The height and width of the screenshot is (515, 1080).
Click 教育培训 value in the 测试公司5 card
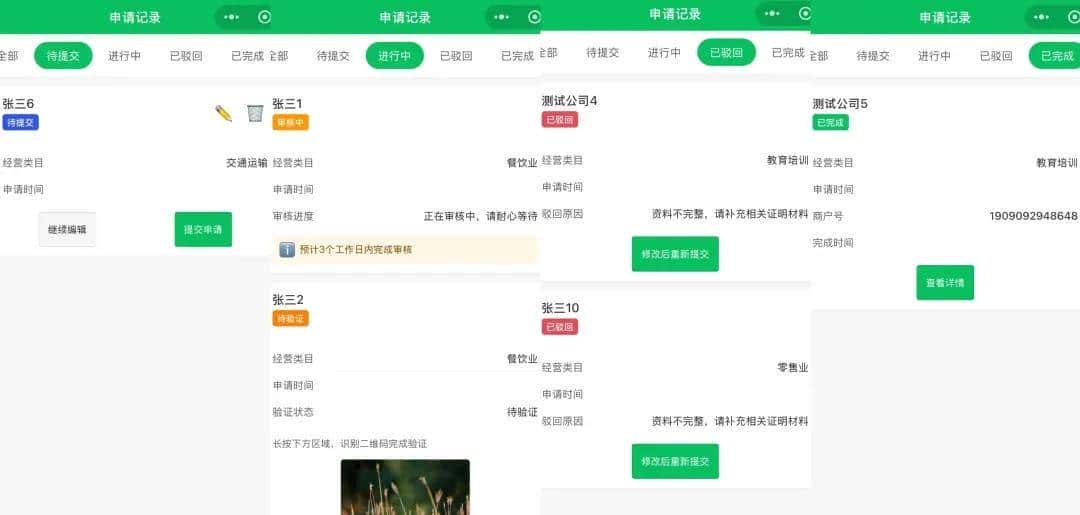coord(1057,163)
